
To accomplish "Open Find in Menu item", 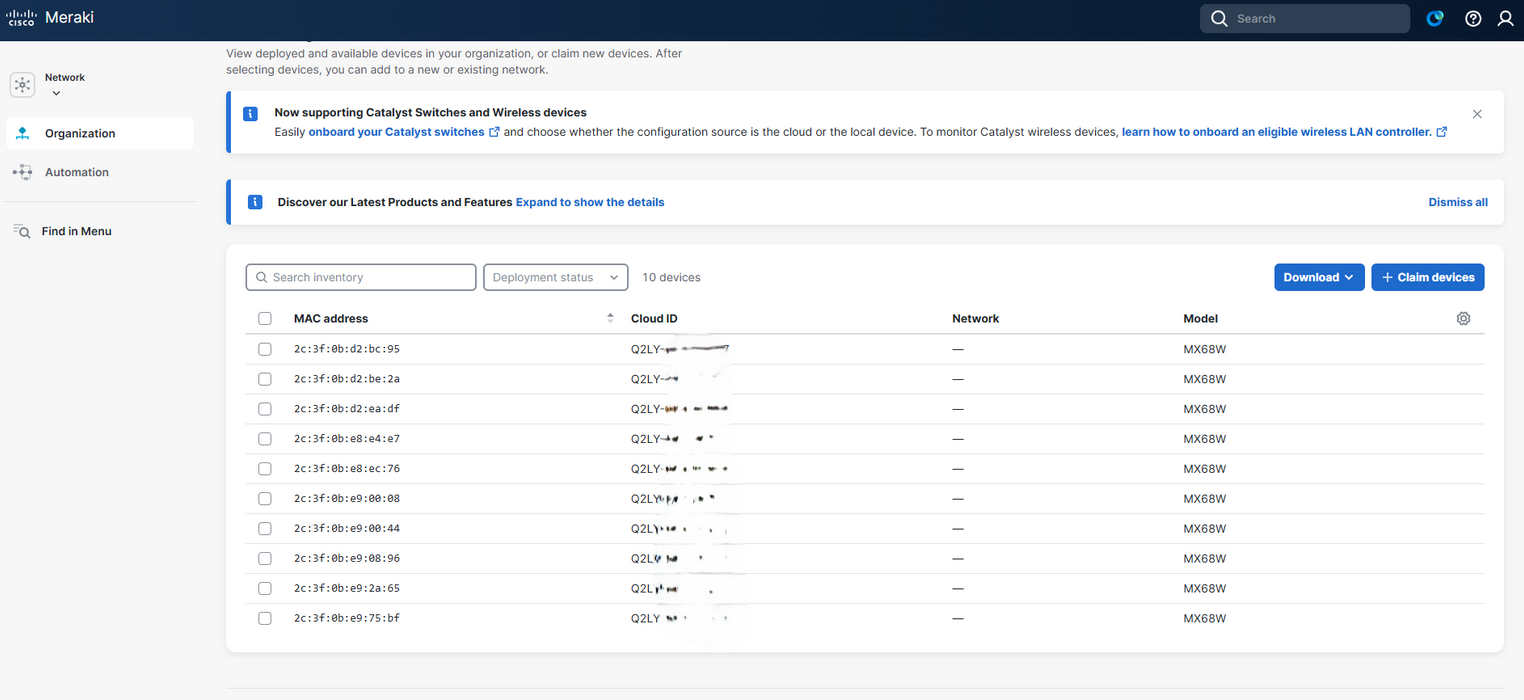I will click(x=76, y=231).
